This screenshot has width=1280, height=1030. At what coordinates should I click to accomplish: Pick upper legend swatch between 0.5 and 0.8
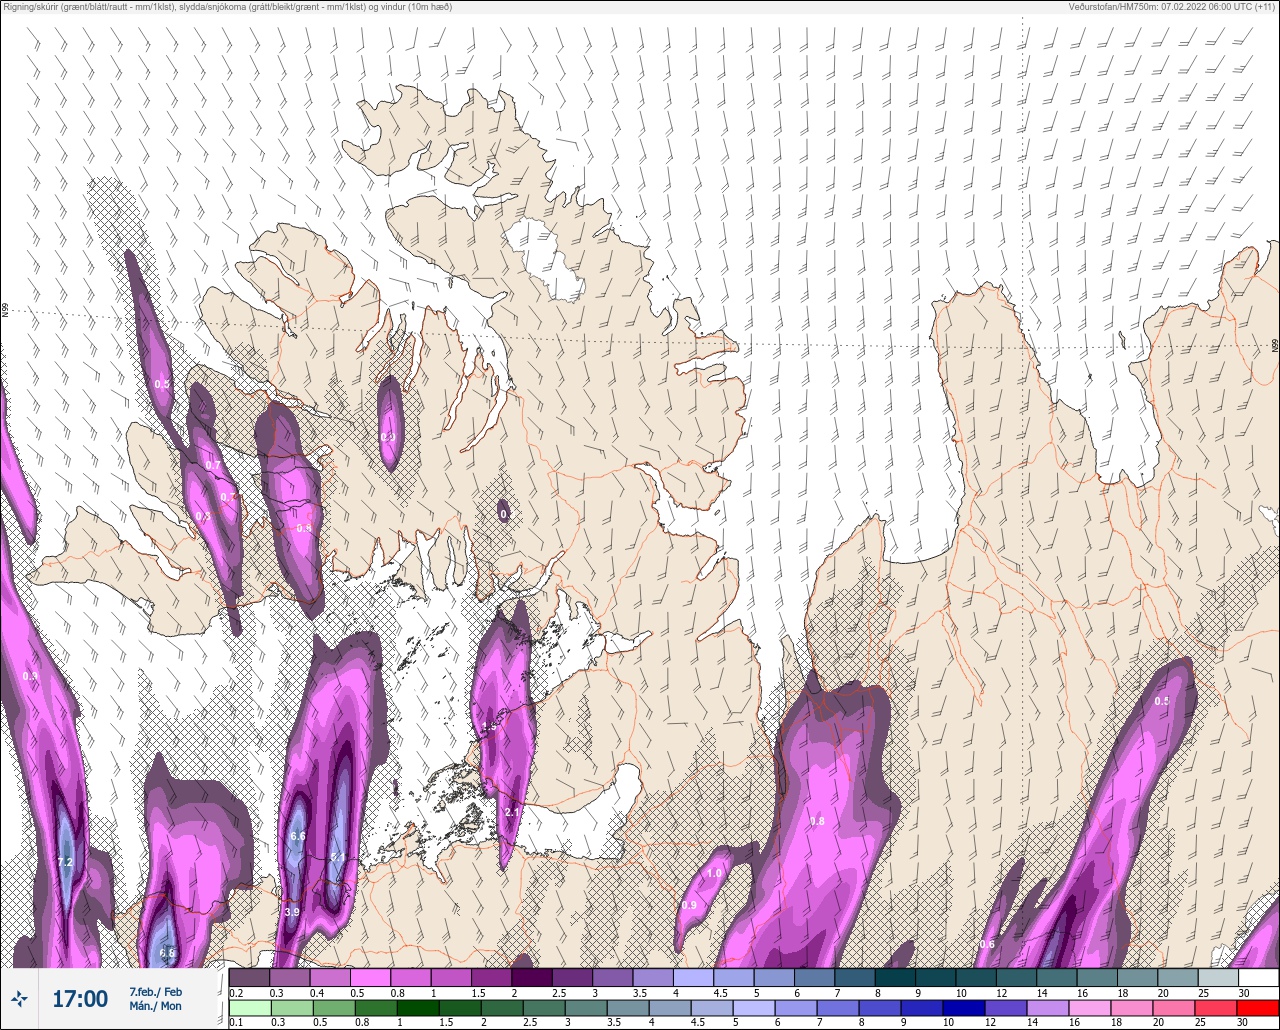tap(370, 977)
